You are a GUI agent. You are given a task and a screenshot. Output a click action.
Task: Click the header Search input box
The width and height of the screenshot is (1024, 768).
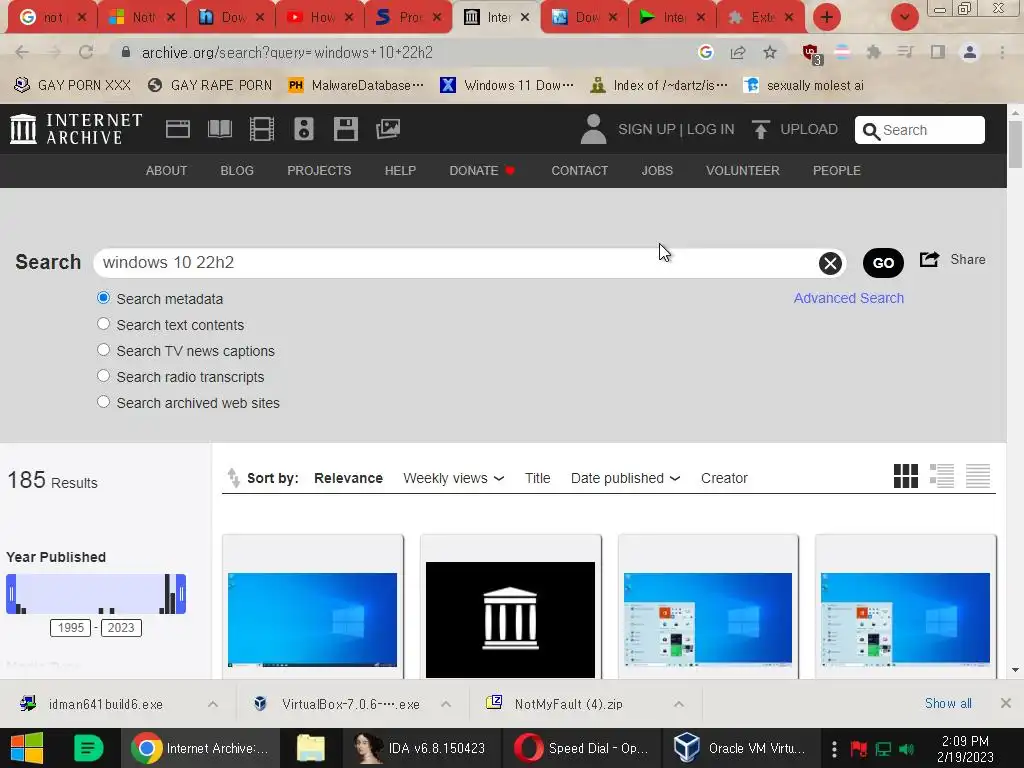[920, 130]
